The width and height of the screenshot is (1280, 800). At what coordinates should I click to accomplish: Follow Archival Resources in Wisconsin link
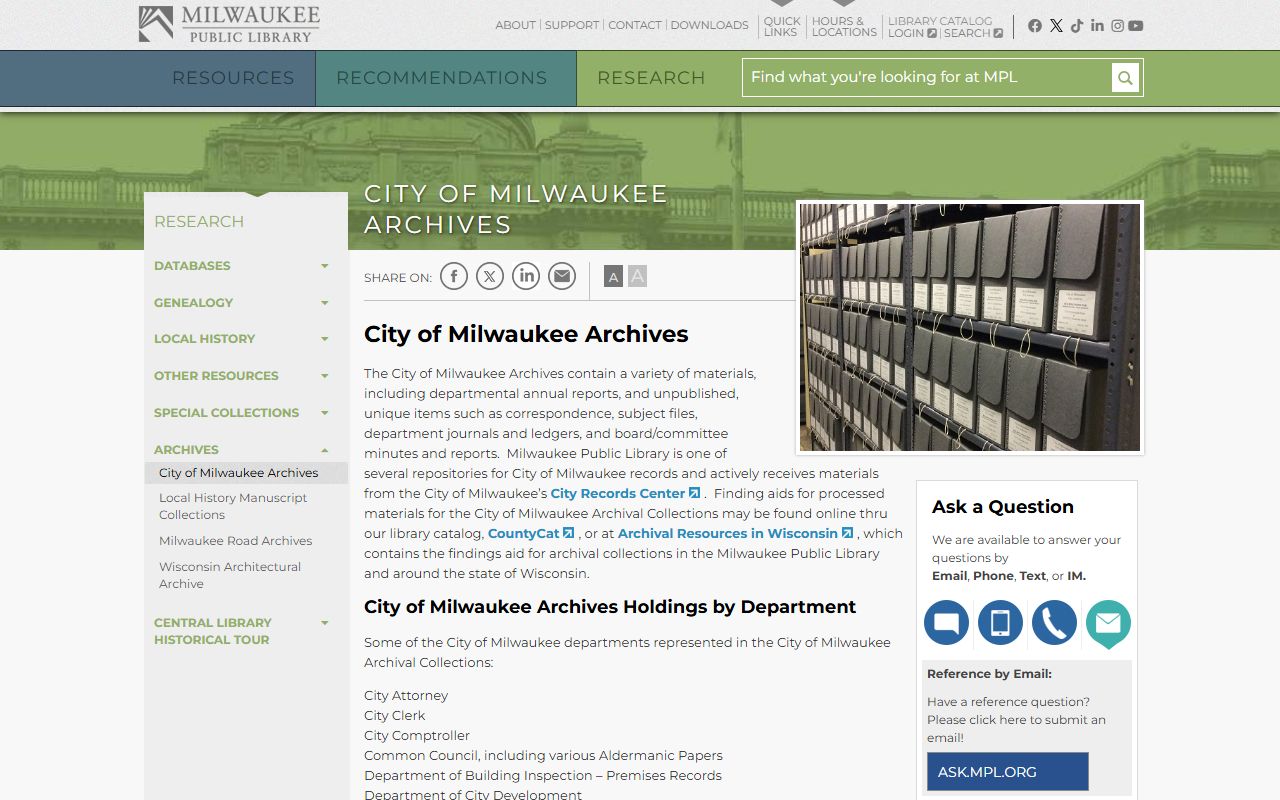pos(735,533)
